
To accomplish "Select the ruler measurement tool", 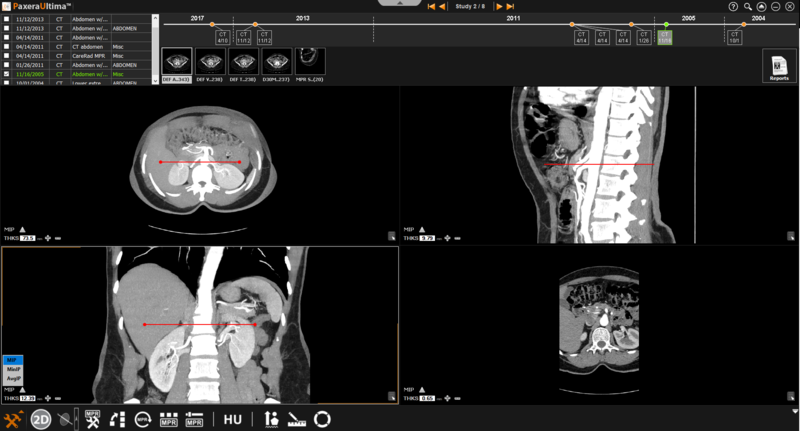I will click(x=297, y=420).
